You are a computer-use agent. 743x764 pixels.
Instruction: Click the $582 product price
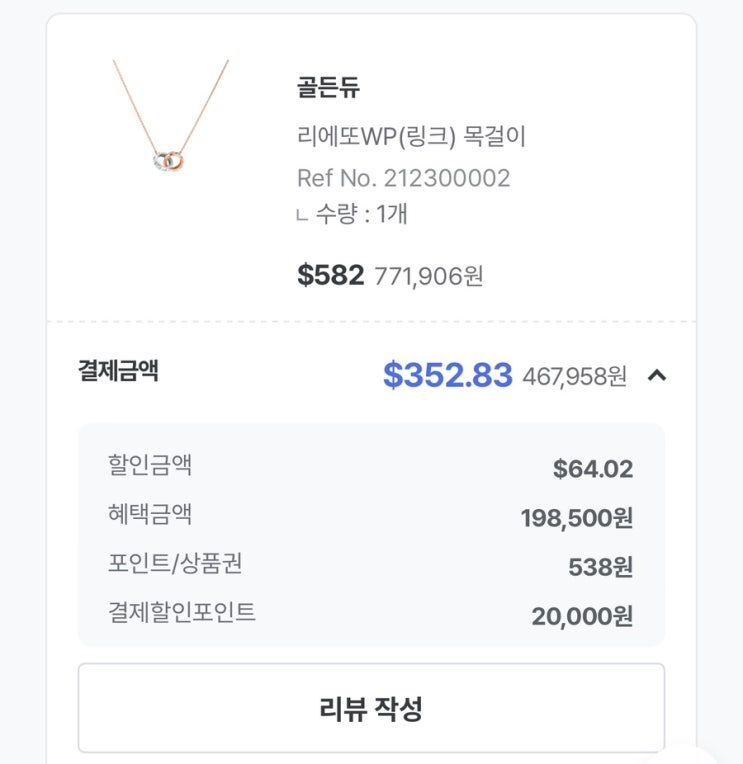331,275
